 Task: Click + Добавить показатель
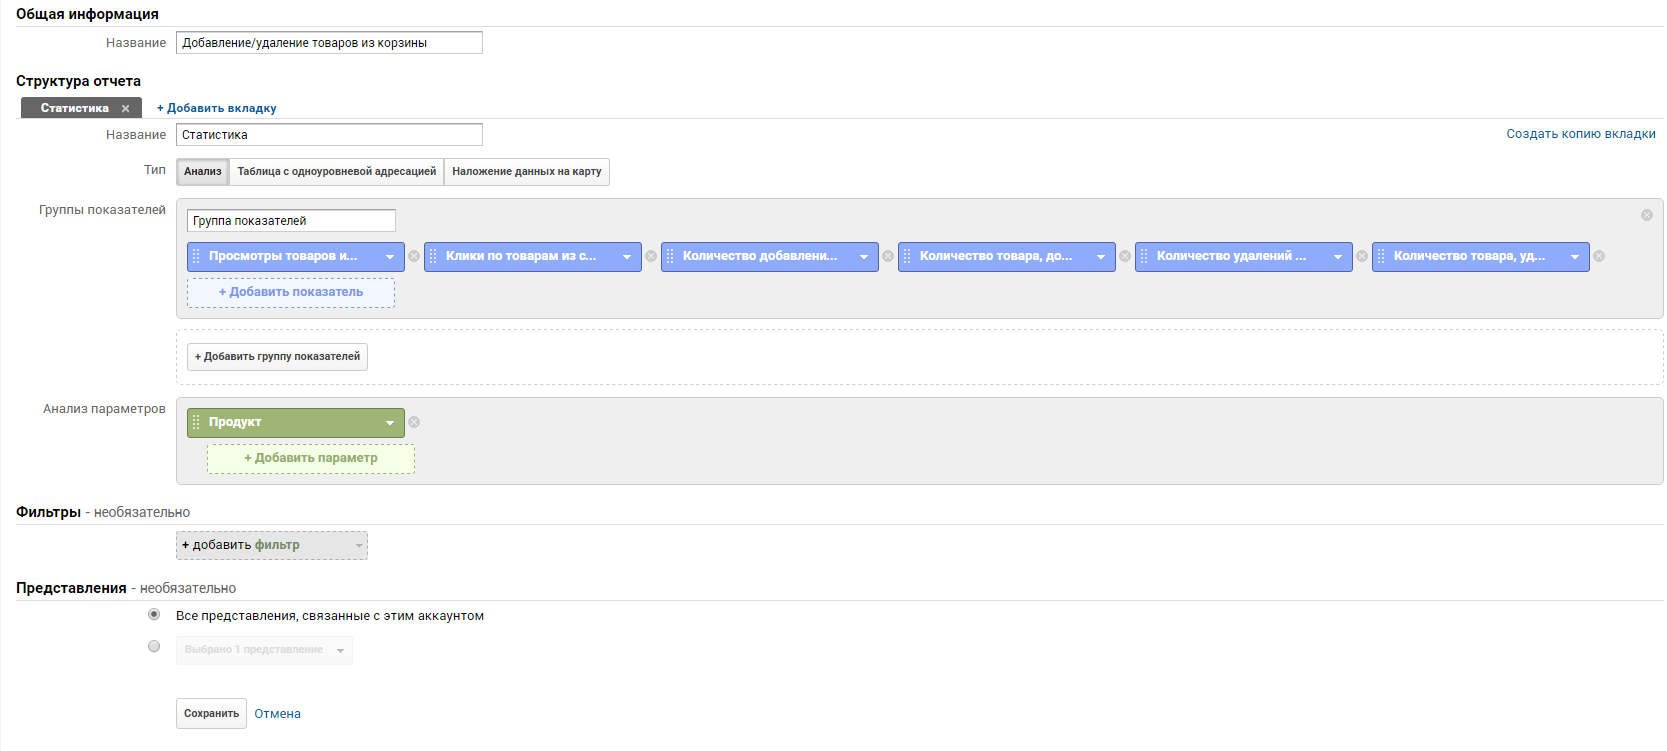click(291, 292)
